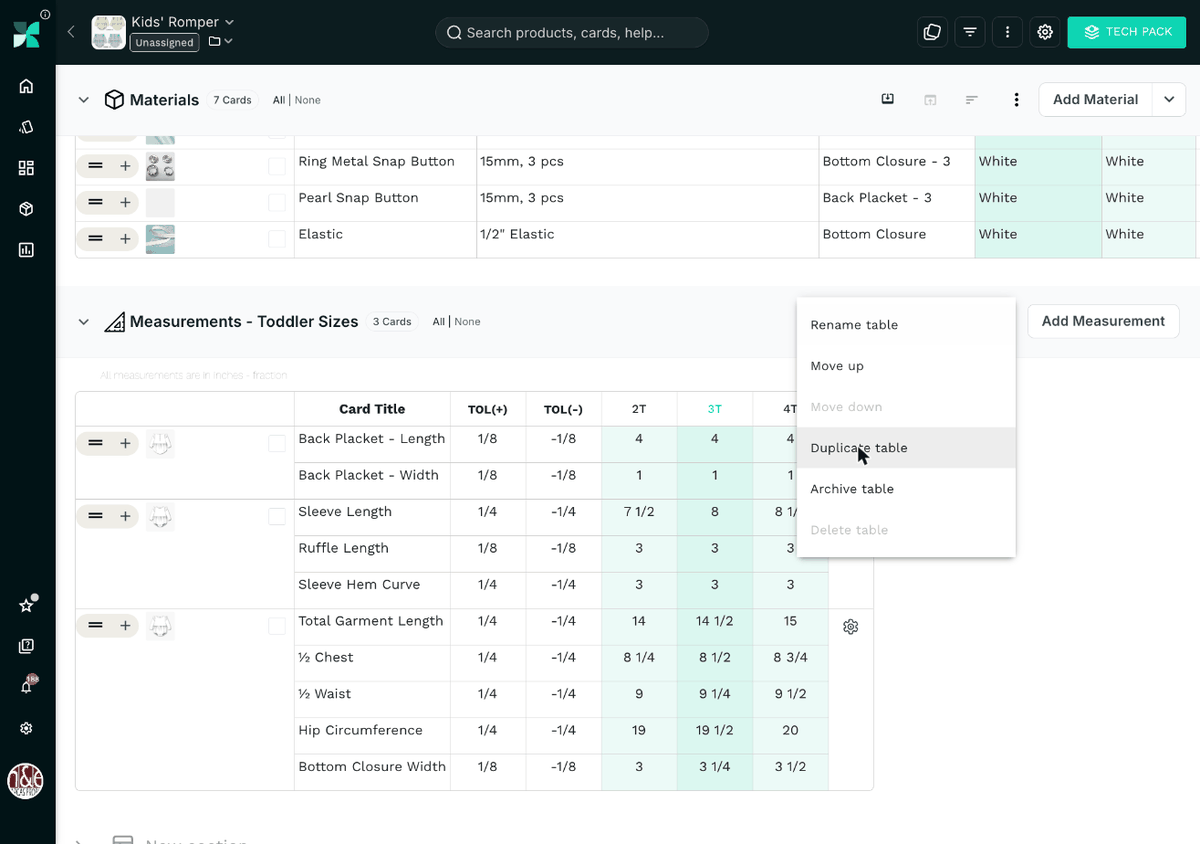Image resolution: width=1200 pixels, height=844 pixels.
Task: Click the Unassigned status badge
Action: point(163,42)
